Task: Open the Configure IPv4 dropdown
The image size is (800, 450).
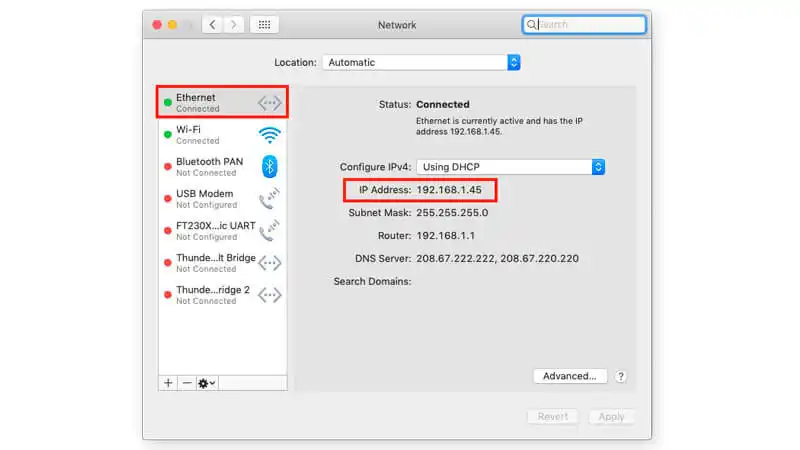Action: (511, 167)
